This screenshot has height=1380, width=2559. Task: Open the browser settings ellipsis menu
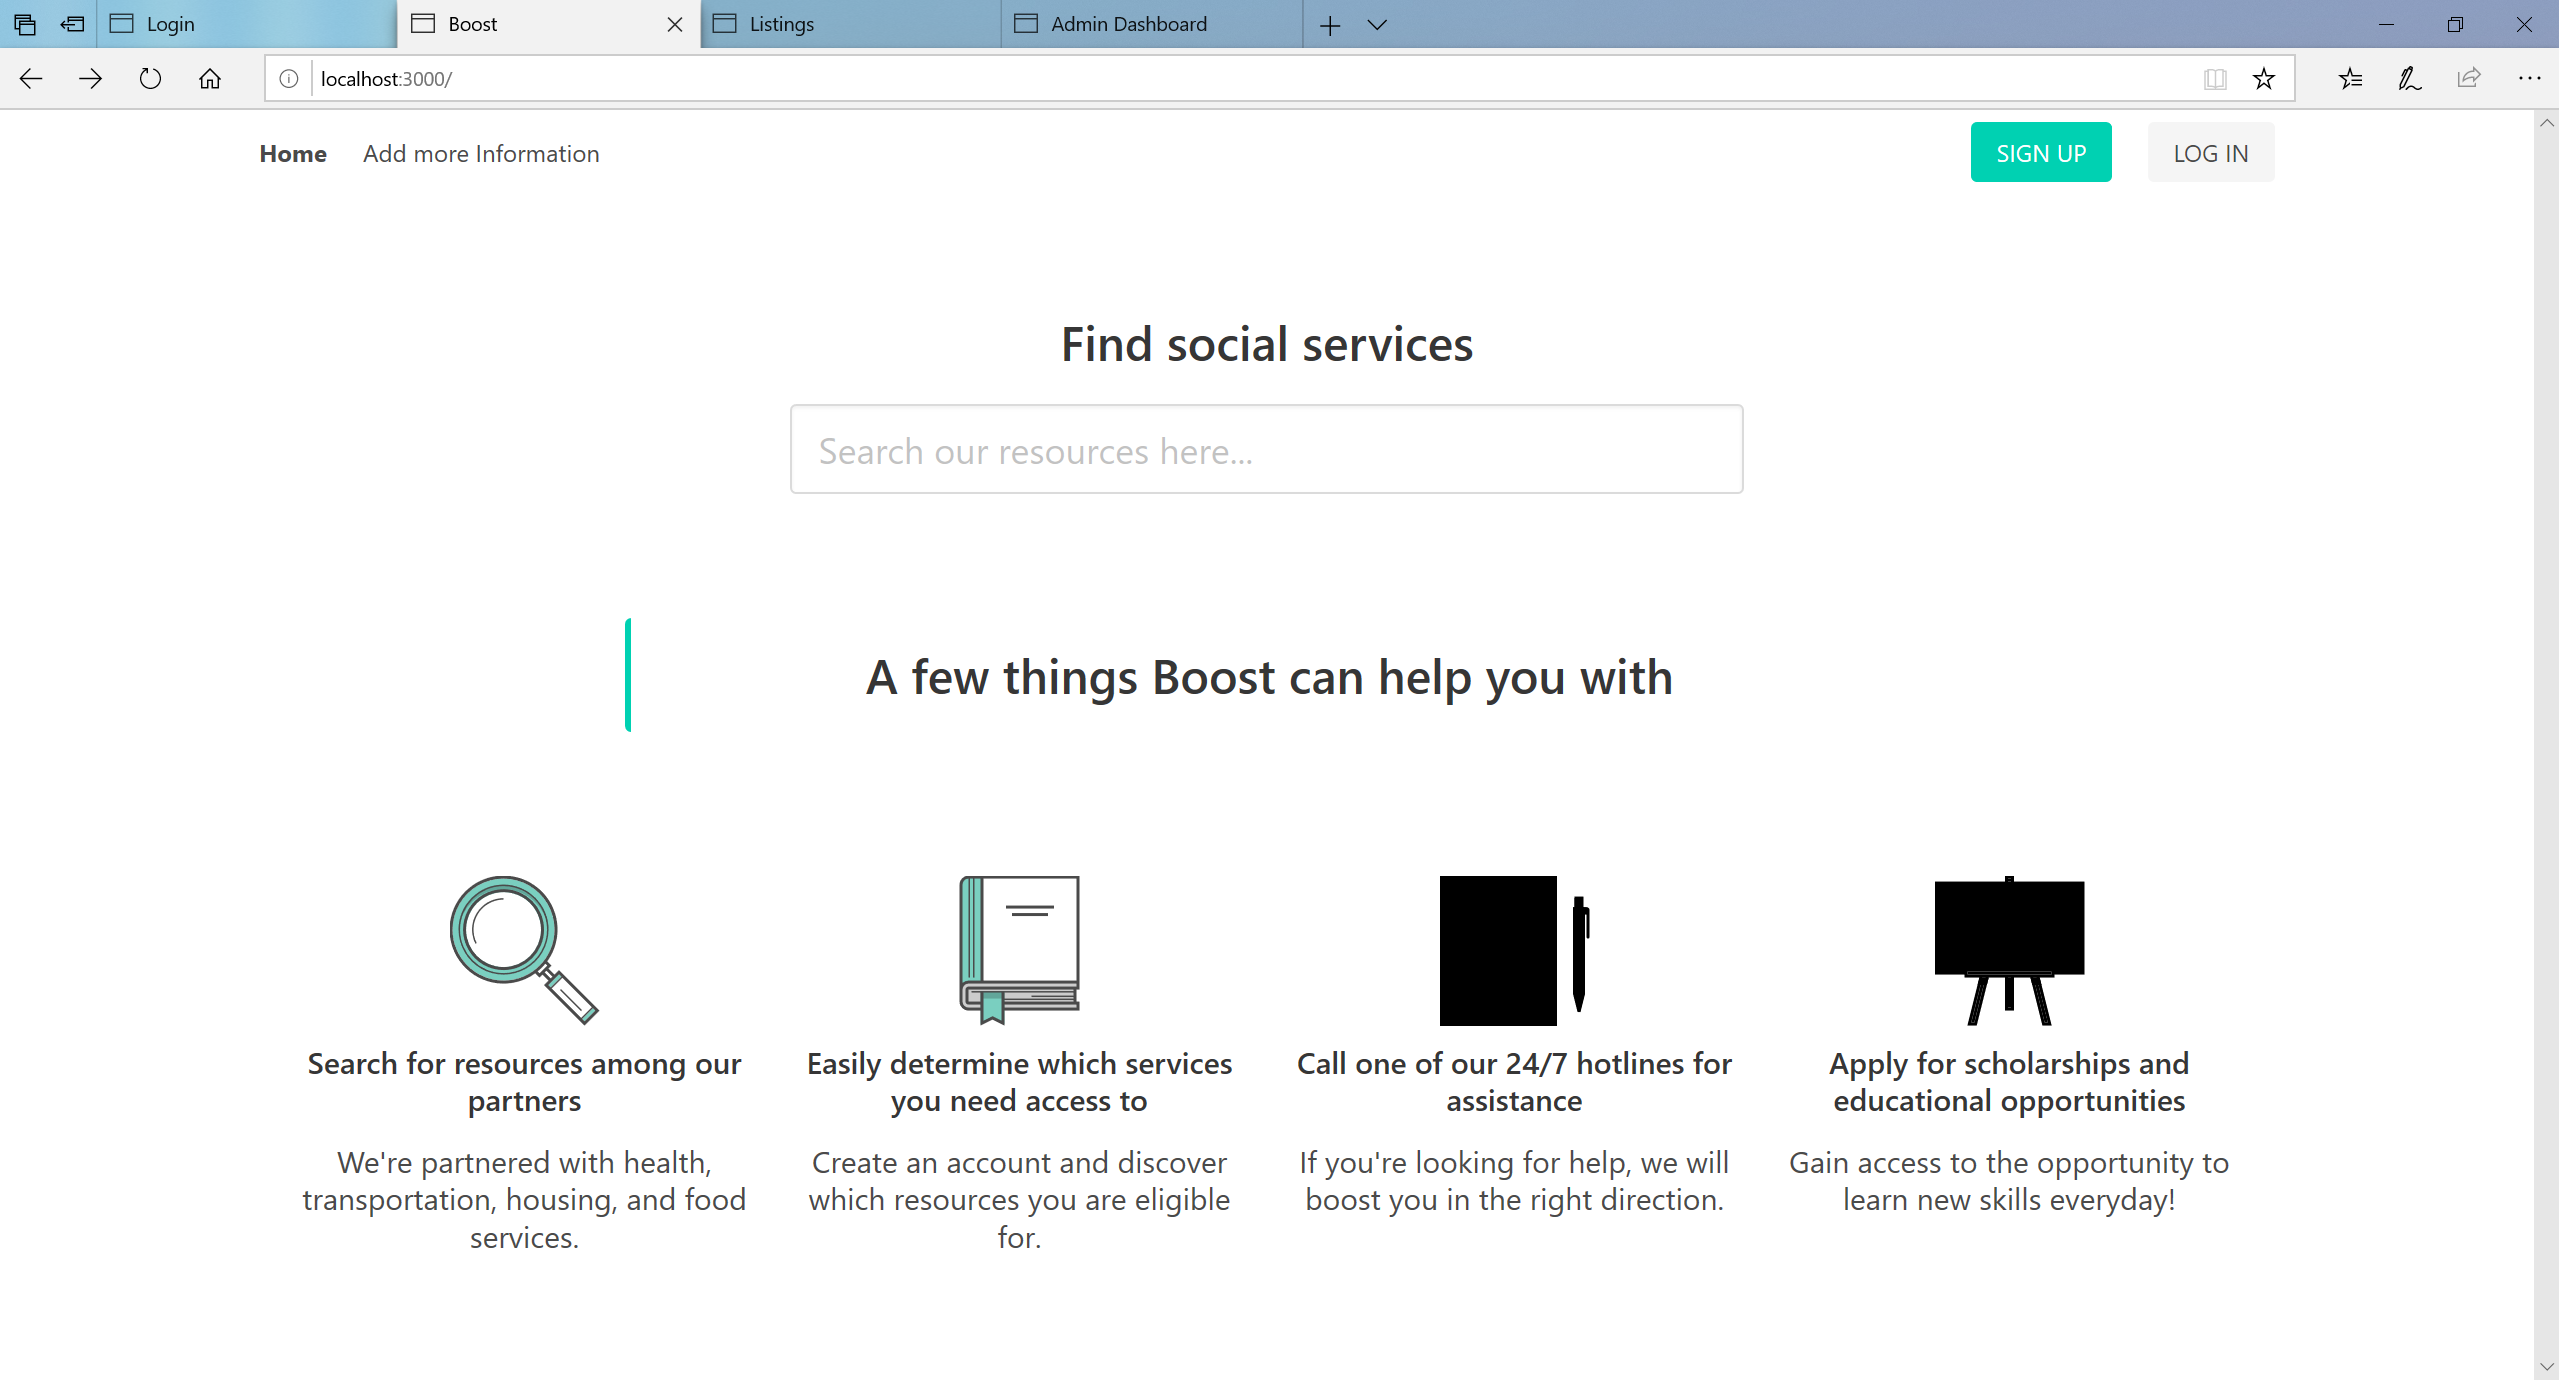coord(2529,78)
